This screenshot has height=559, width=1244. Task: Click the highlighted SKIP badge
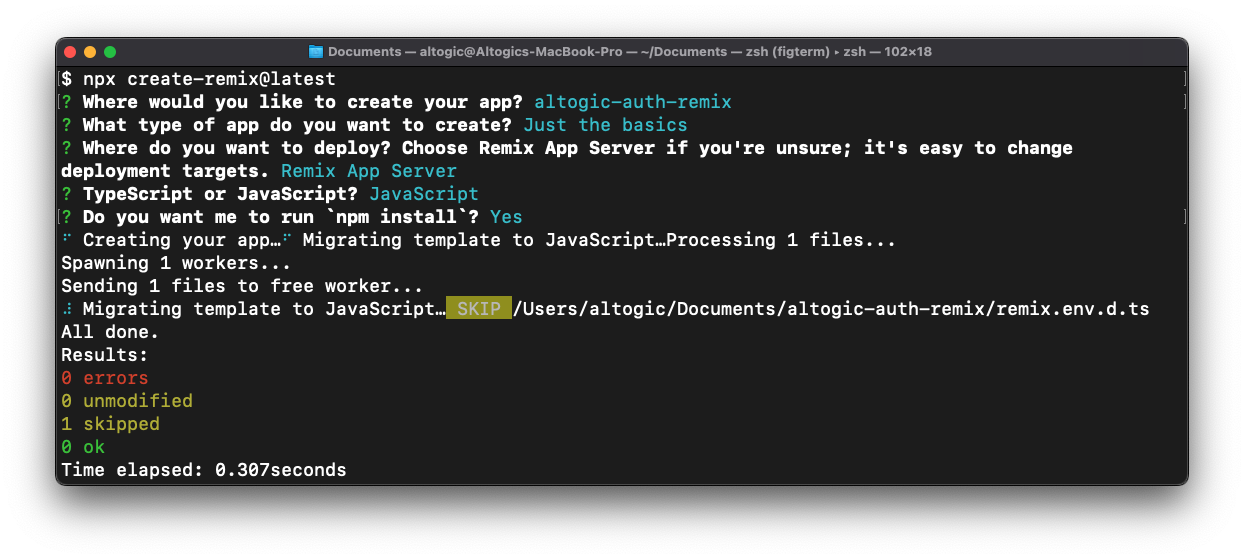click(x=479, y=309)
